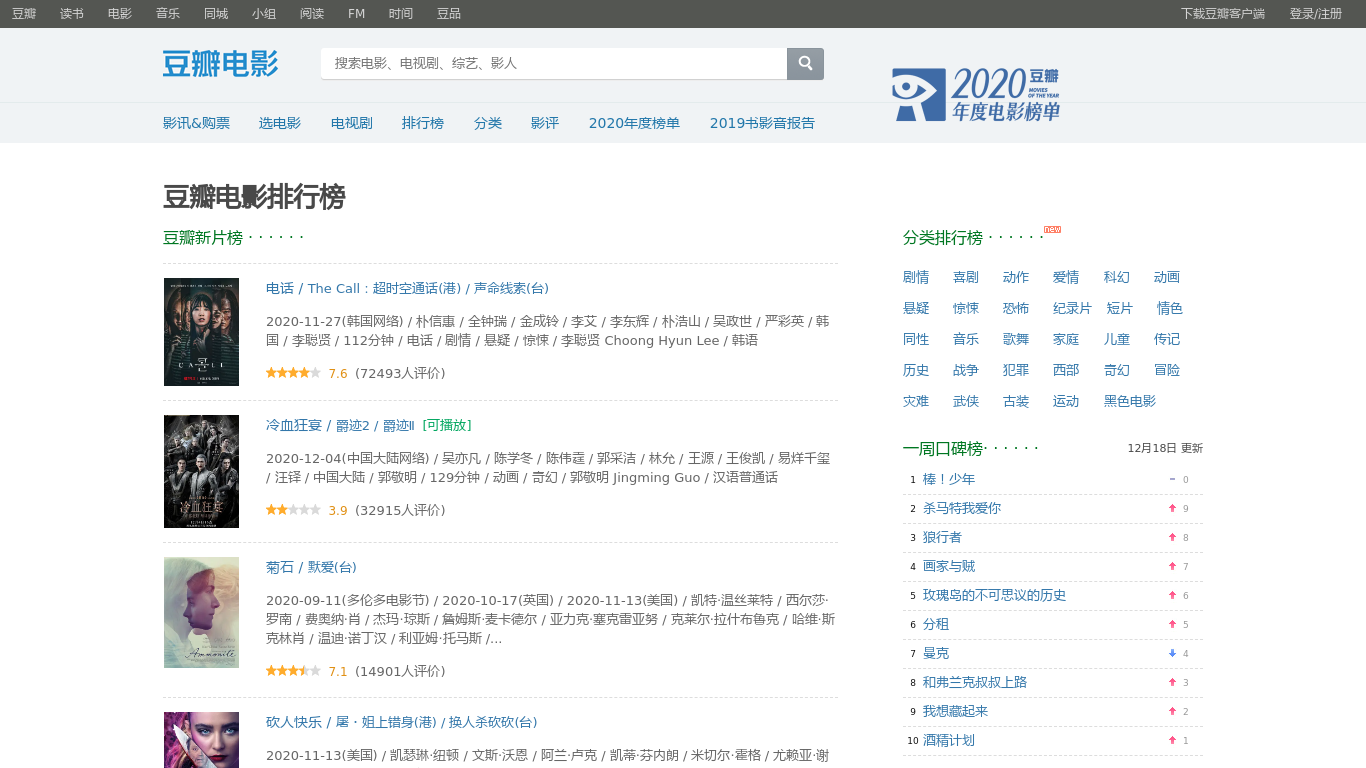Select the 惊悚 category
1366x768 pixels.
tap(966, 308)
